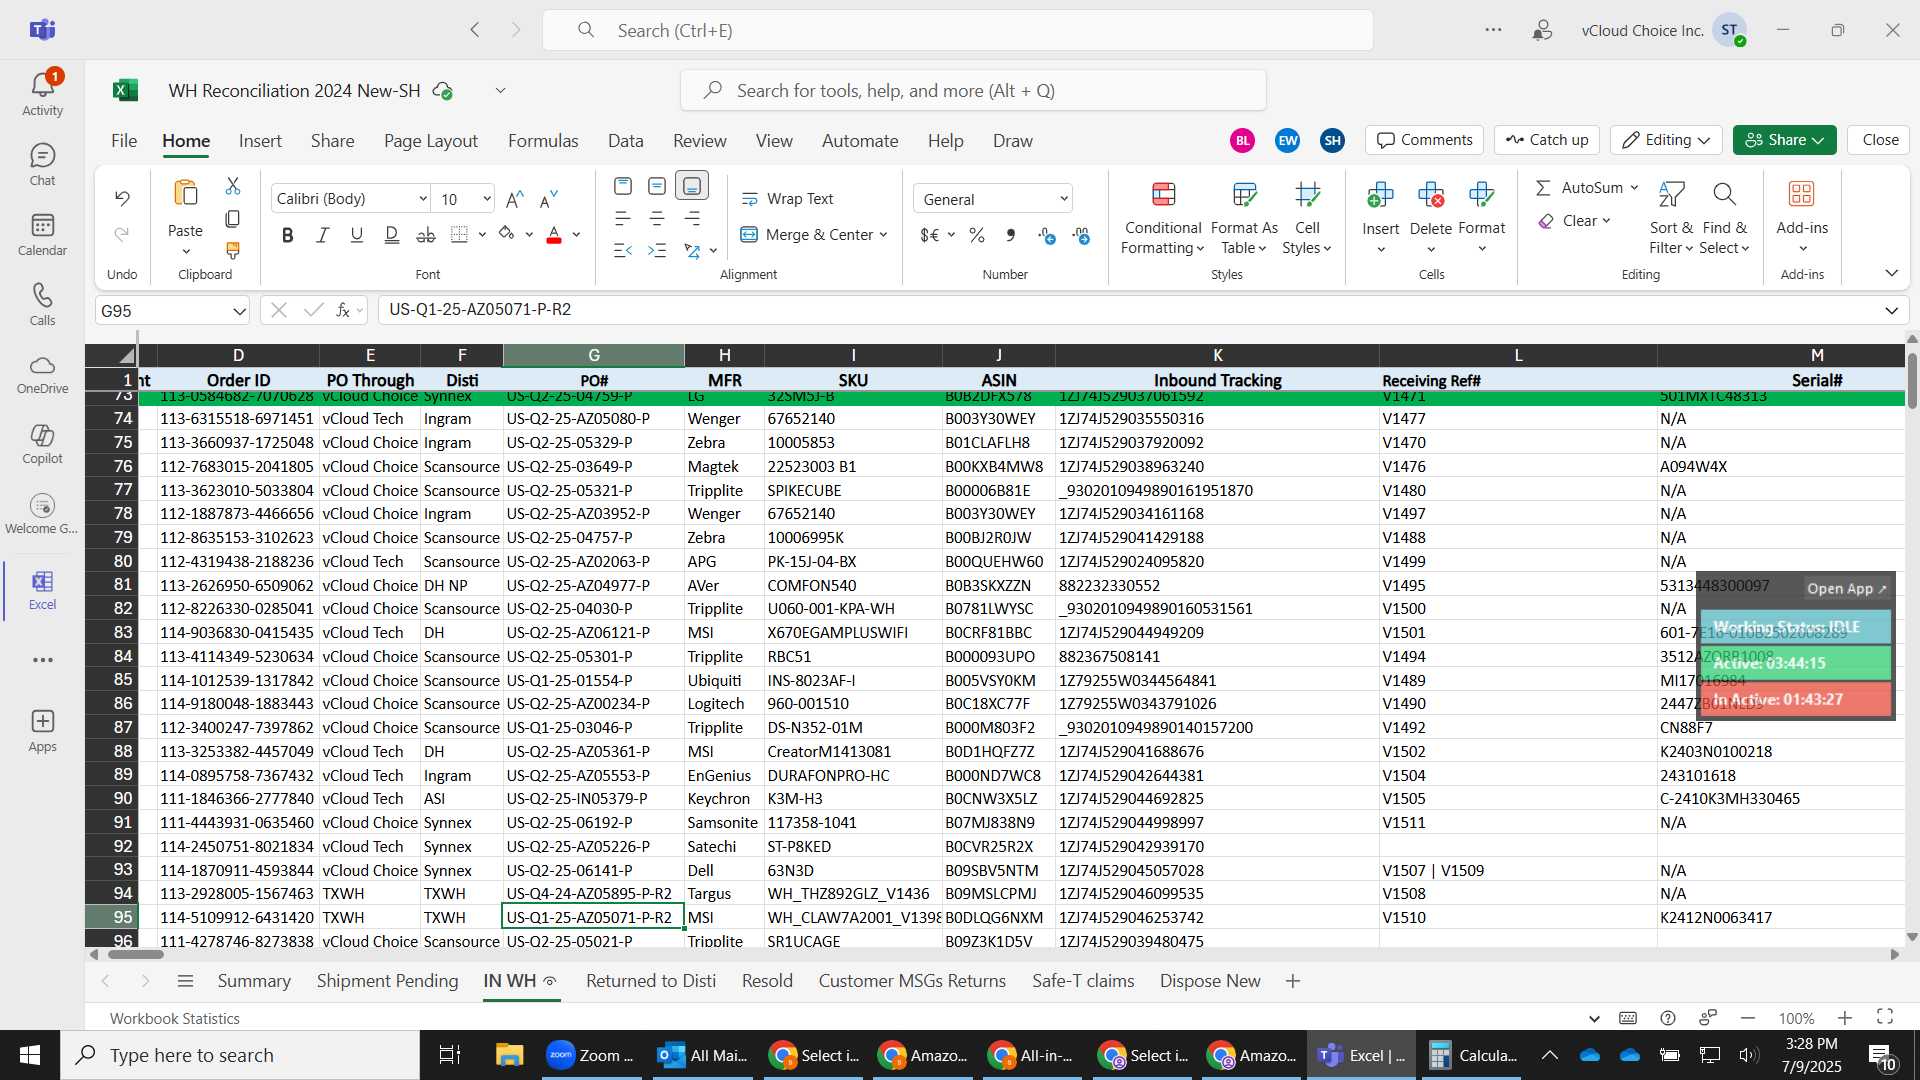Open the Page Layout ribbon tab
1920x1080 pixels.
pyautogui.click(x=431, y=141)
